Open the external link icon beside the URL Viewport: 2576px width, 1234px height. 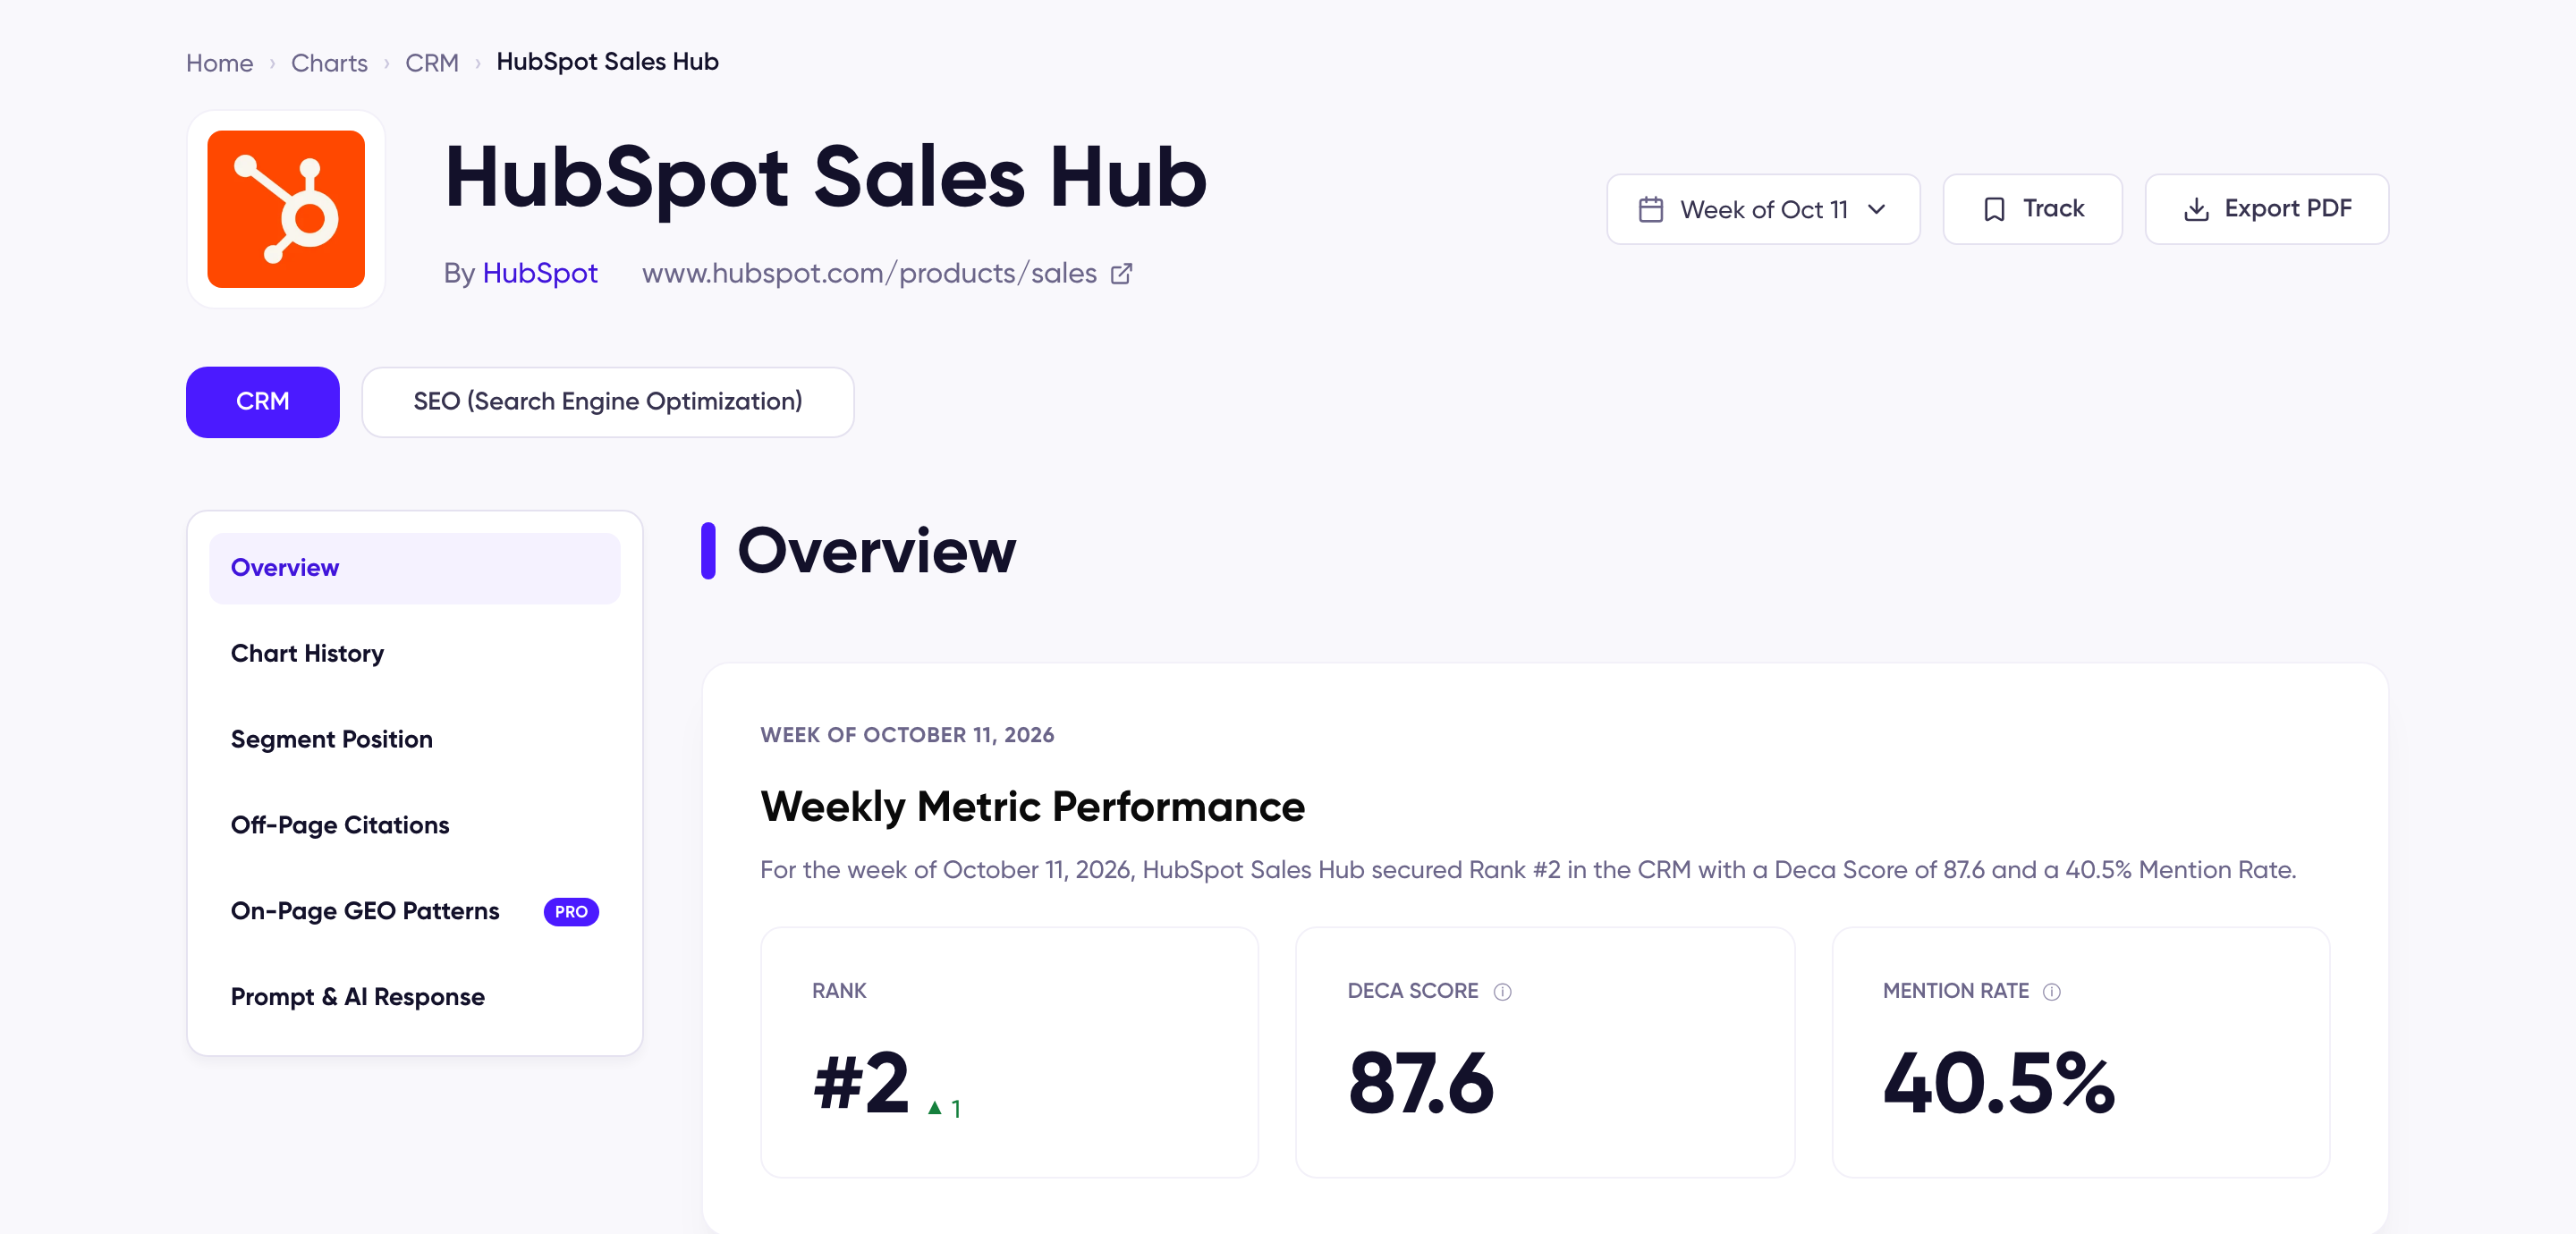click(1122, 273)
